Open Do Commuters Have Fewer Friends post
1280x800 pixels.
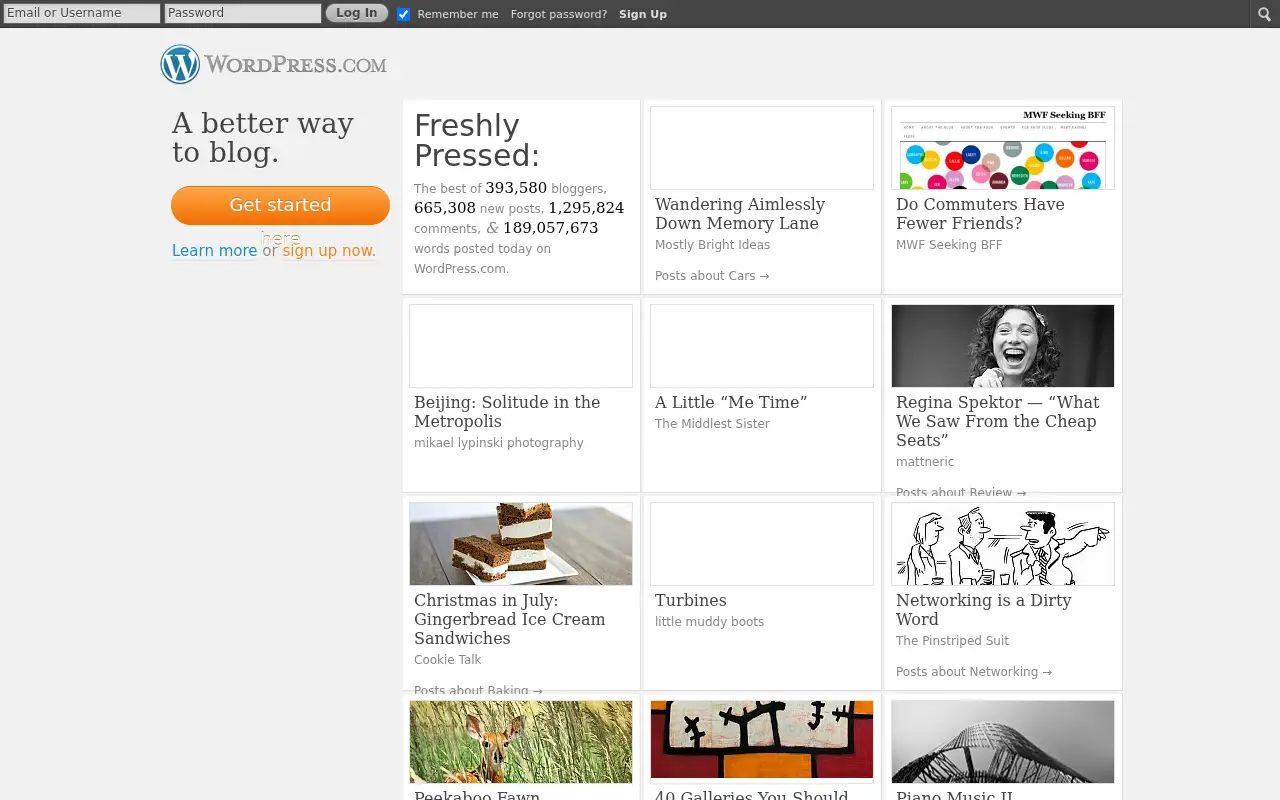[x=980, y=214]
